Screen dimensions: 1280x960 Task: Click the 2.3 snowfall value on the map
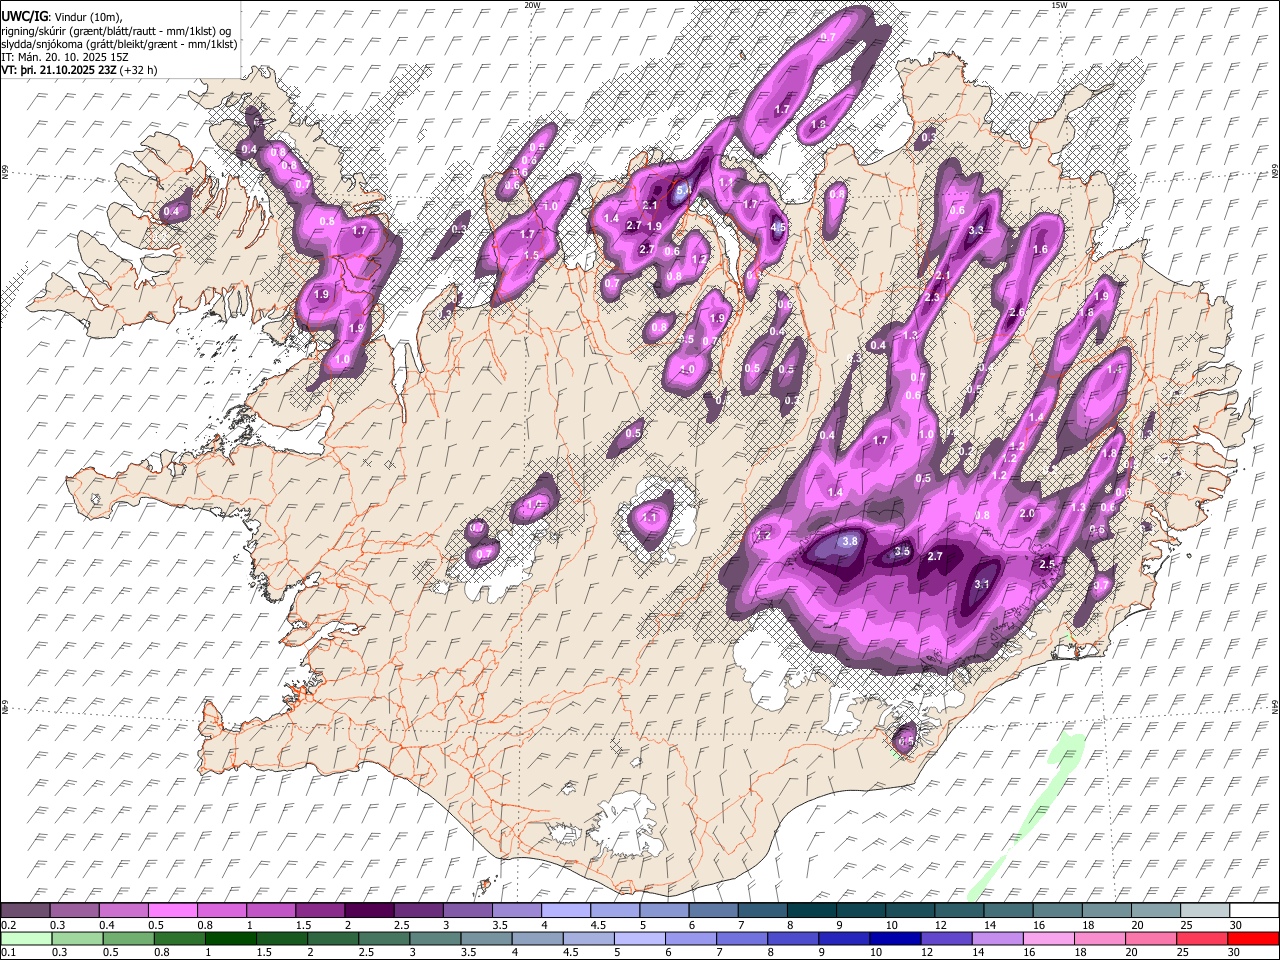coord(933,298)
